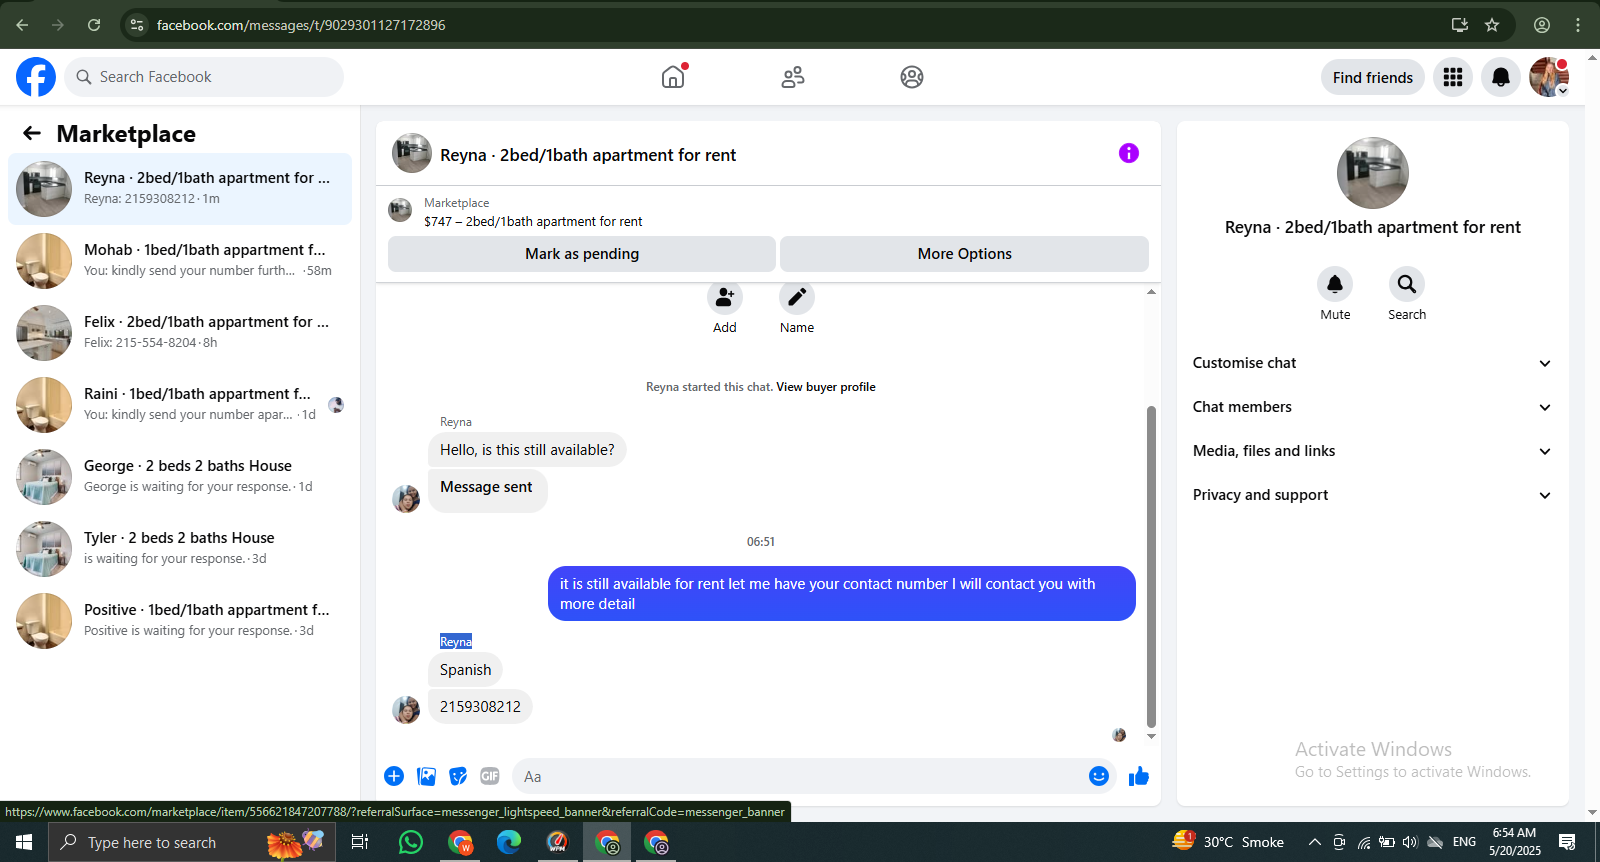Click the Mark as pending button
Viewport: 1600px width, 862px height.
[582, 254]
